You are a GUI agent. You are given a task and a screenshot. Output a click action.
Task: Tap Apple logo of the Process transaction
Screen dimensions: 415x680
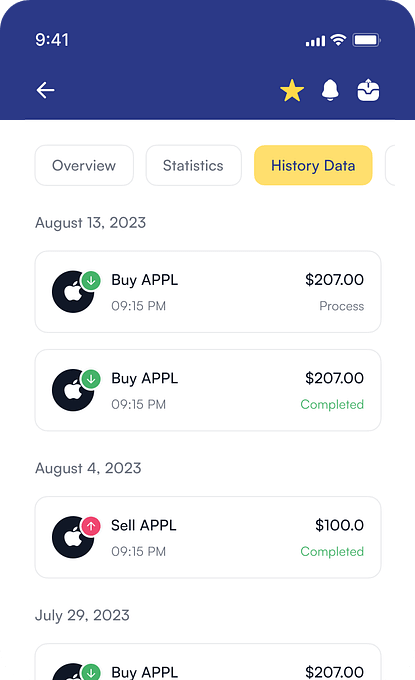click(73, 292)
